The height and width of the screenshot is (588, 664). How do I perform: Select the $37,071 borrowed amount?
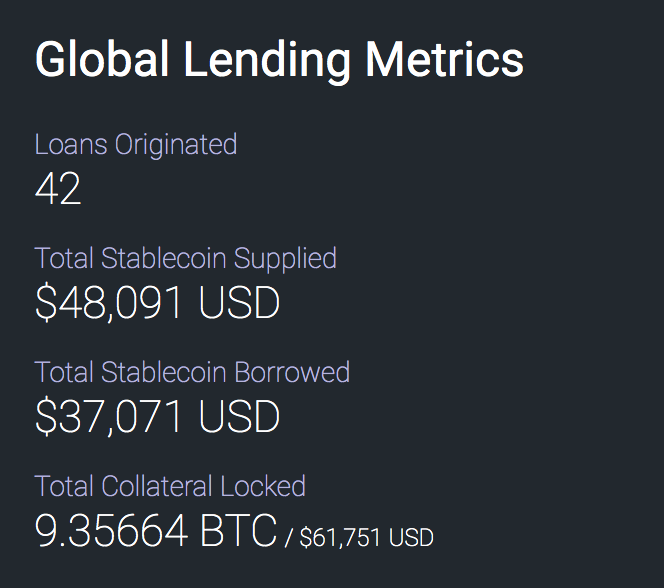[x=109, y=417]
